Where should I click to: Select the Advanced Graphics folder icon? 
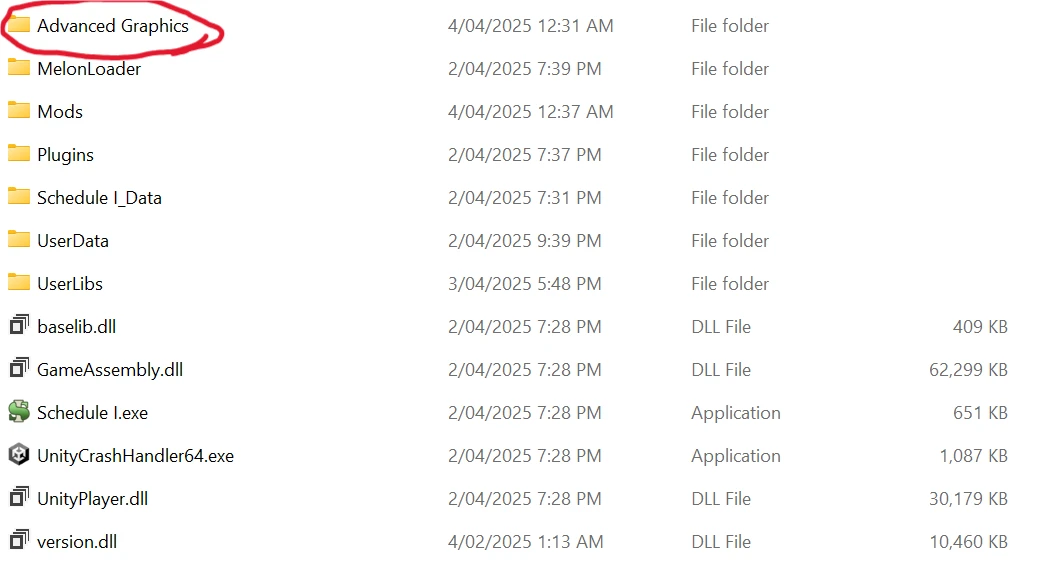tap(19, 24)
